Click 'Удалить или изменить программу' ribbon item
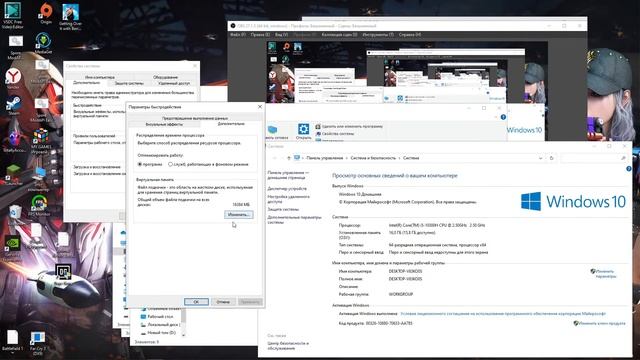 349,127
